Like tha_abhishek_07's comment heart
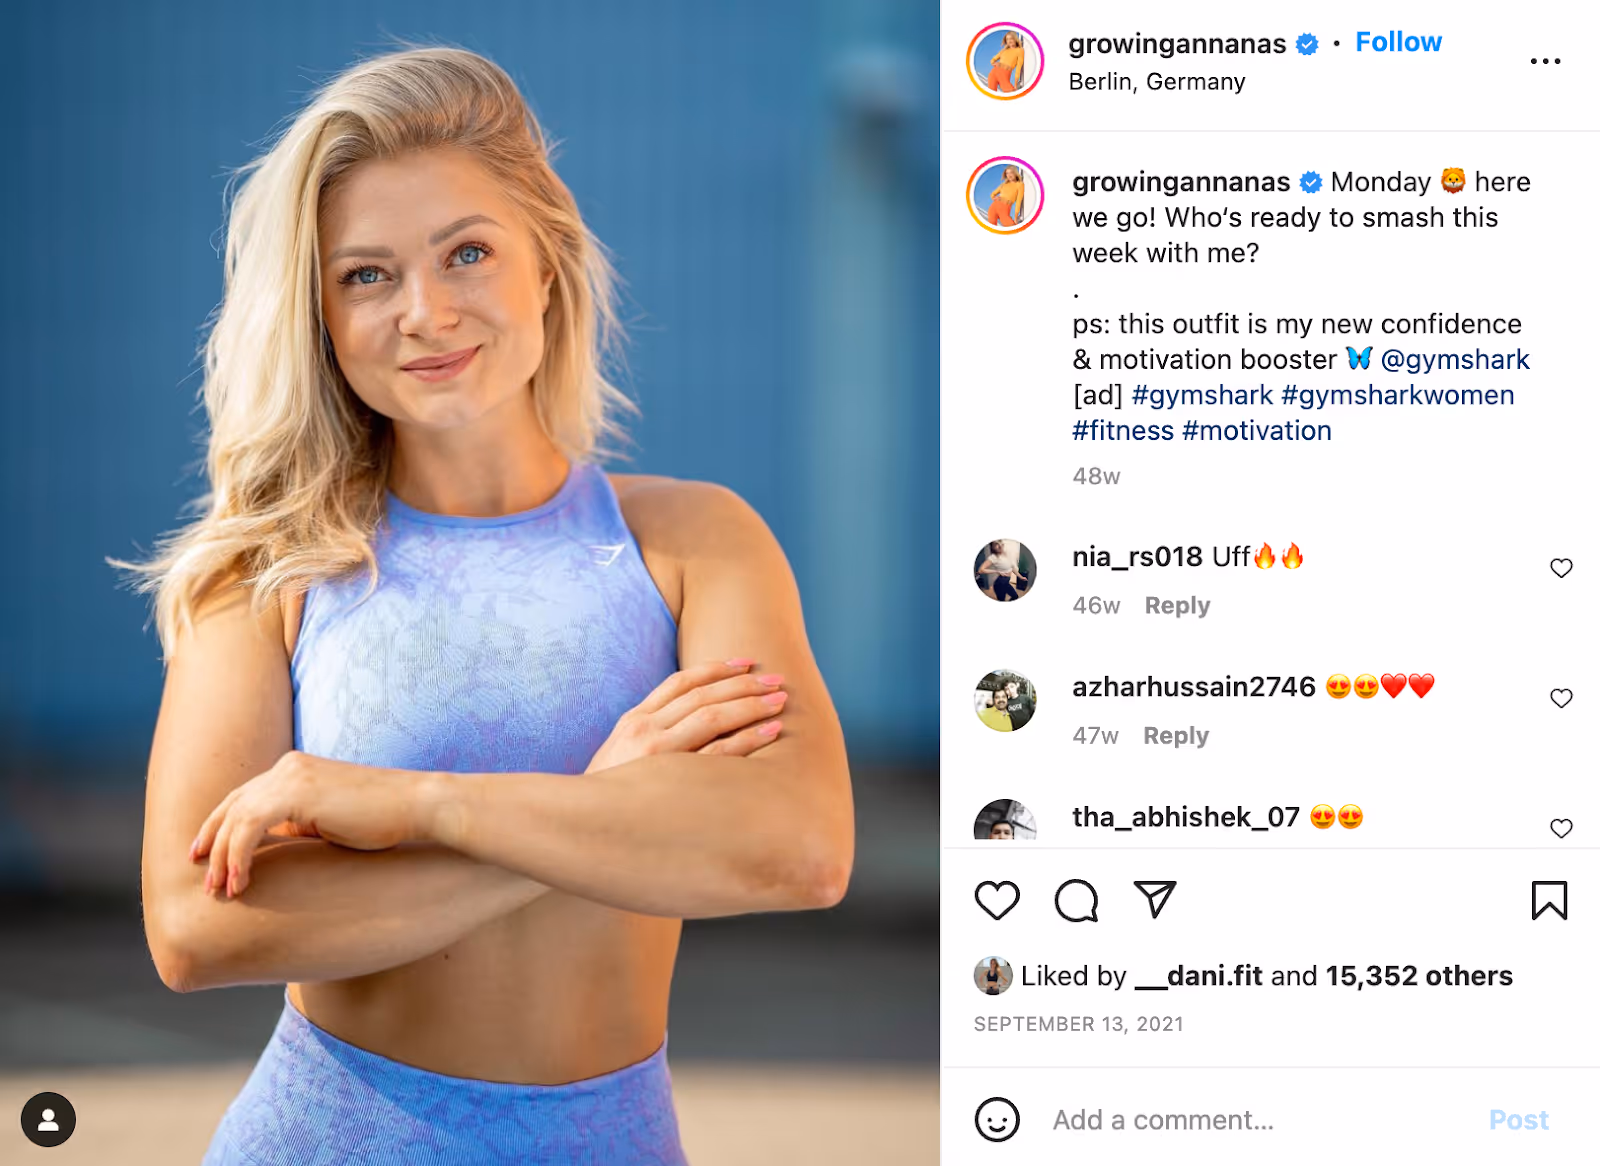Image resolution: width=1600 pixels, height=1166 pixels. (x=1561, y=828)
